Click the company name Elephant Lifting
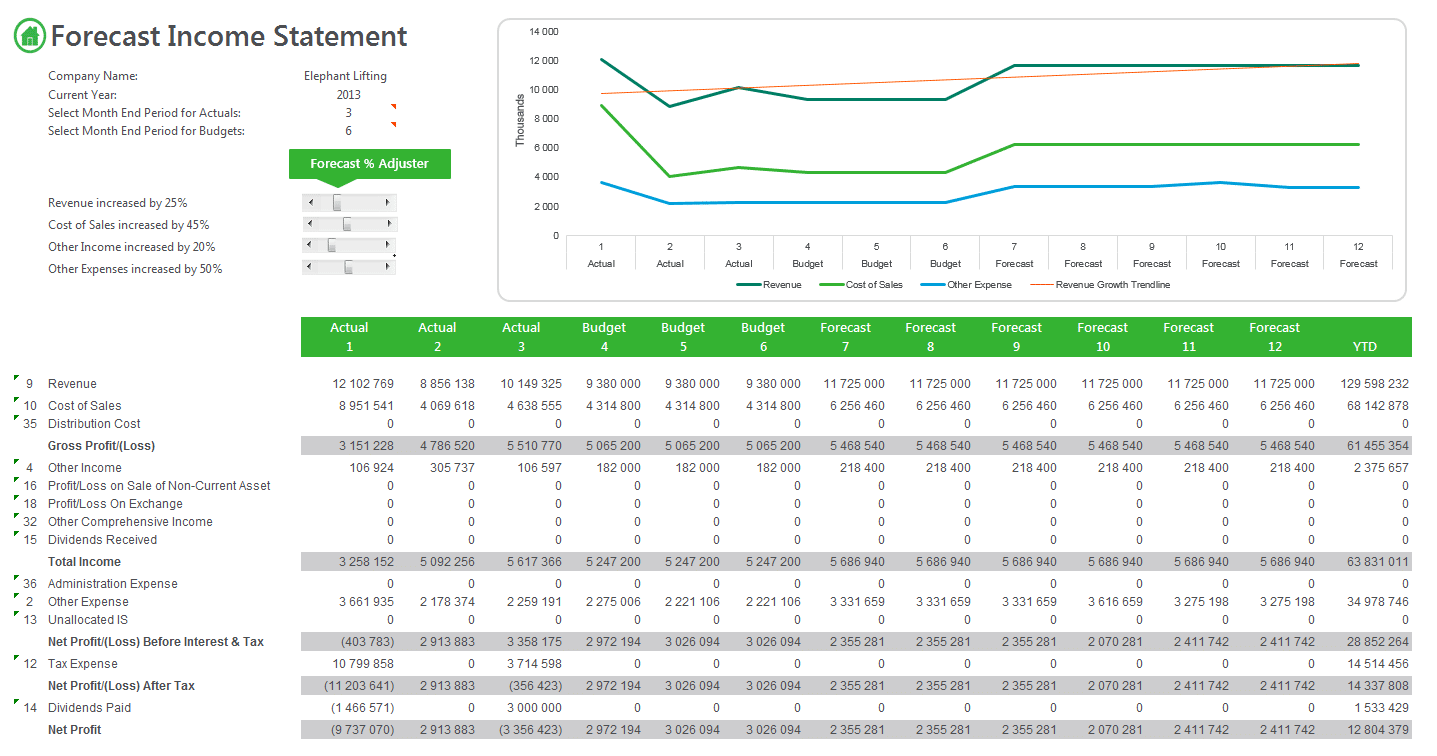Viewport: 1437px width, 756px height. (345, 76)
